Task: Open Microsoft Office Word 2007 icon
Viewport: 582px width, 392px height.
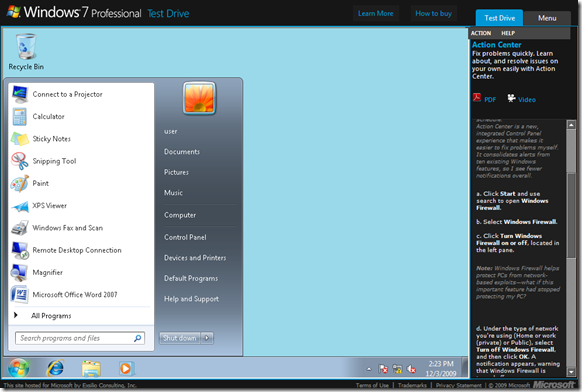Action: [x=20, y=294]
